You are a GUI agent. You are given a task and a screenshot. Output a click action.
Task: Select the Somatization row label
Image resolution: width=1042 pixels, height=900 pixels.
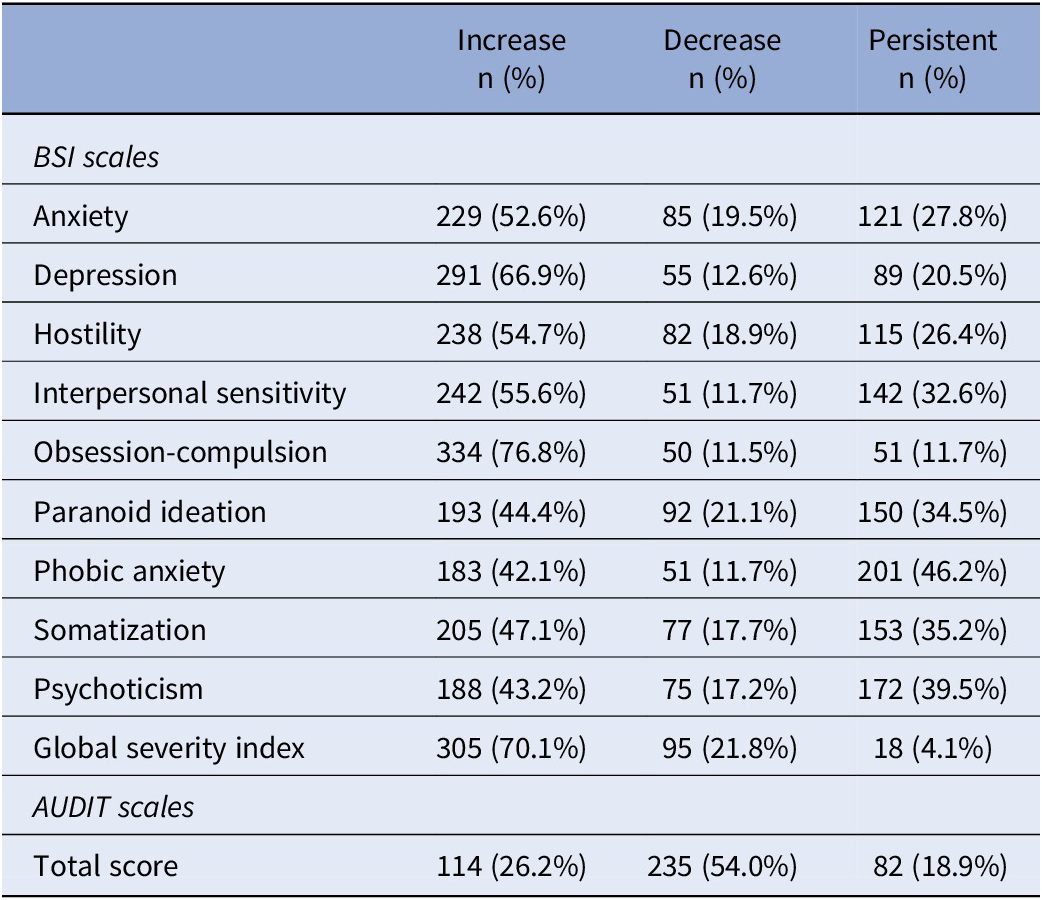pyautogui.click(x=120, y=630)
